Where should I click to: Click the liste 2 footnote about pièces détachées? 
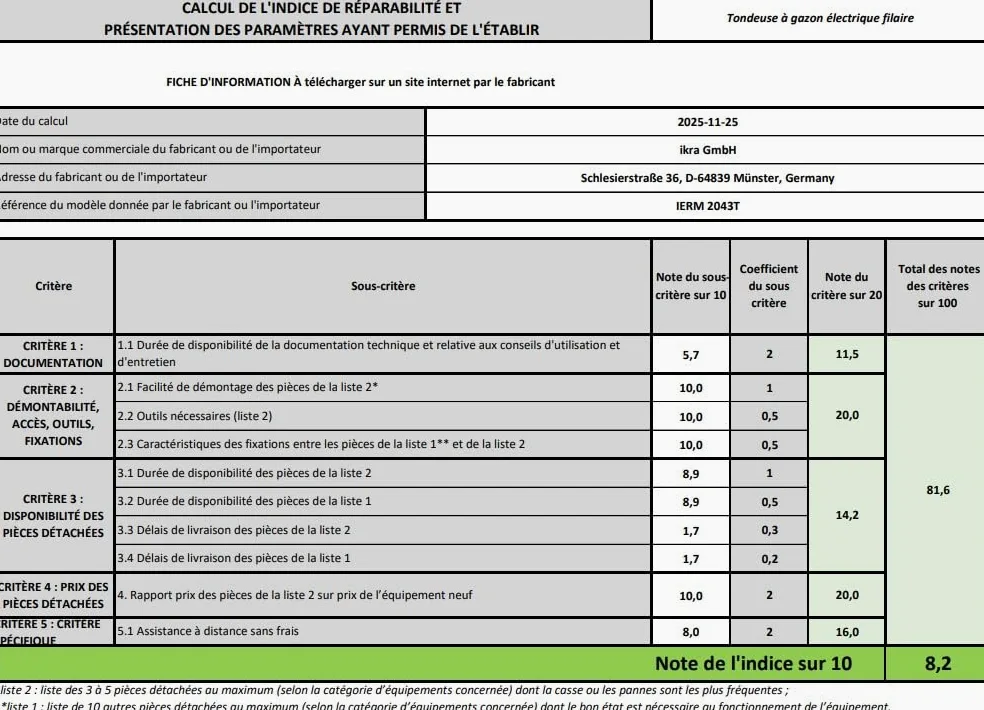point(395,690)
